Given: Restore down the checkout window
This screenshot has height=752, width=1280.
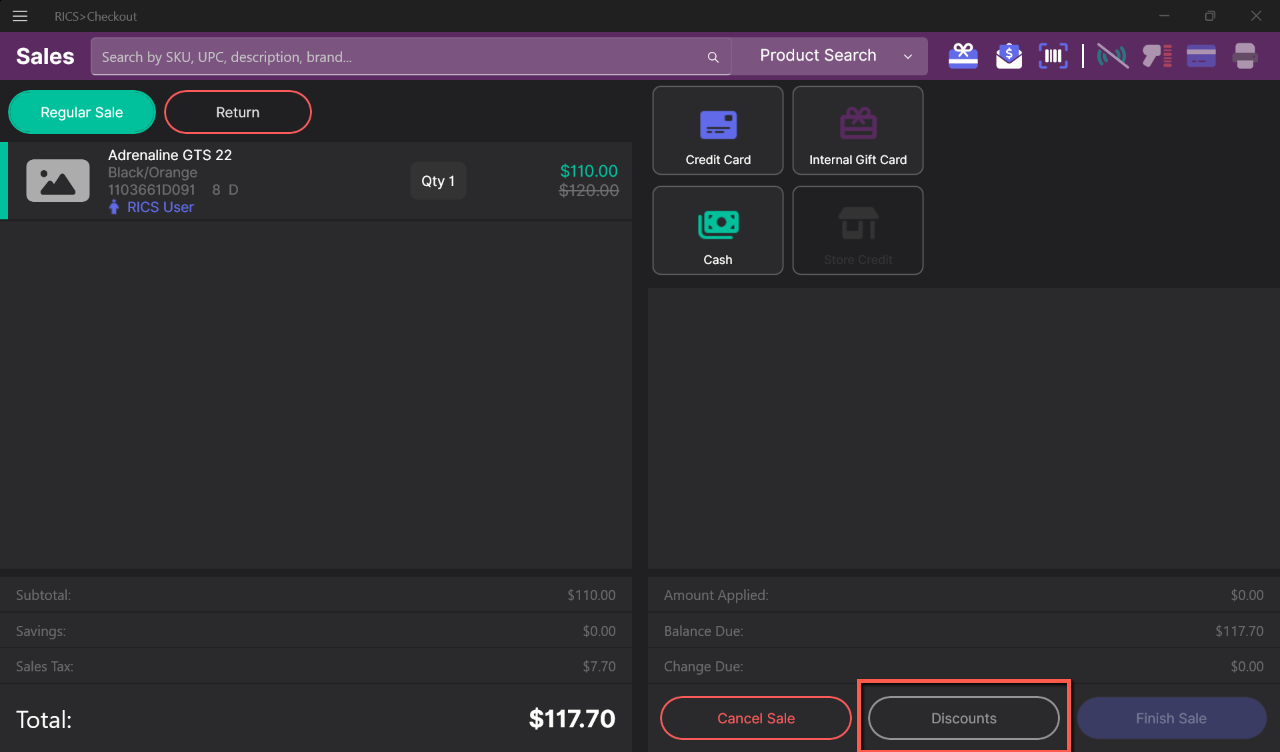Looking at the screenshot, I should [x=1210, y=16].
